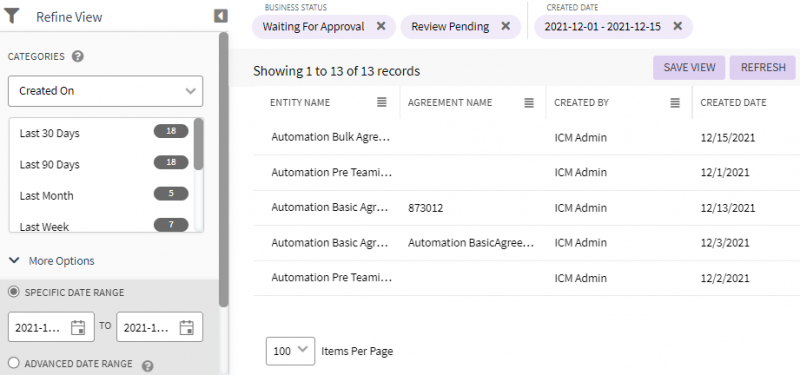
Task: Click the Waiting For Approval chip label
Action: click(x=313, y=27)
